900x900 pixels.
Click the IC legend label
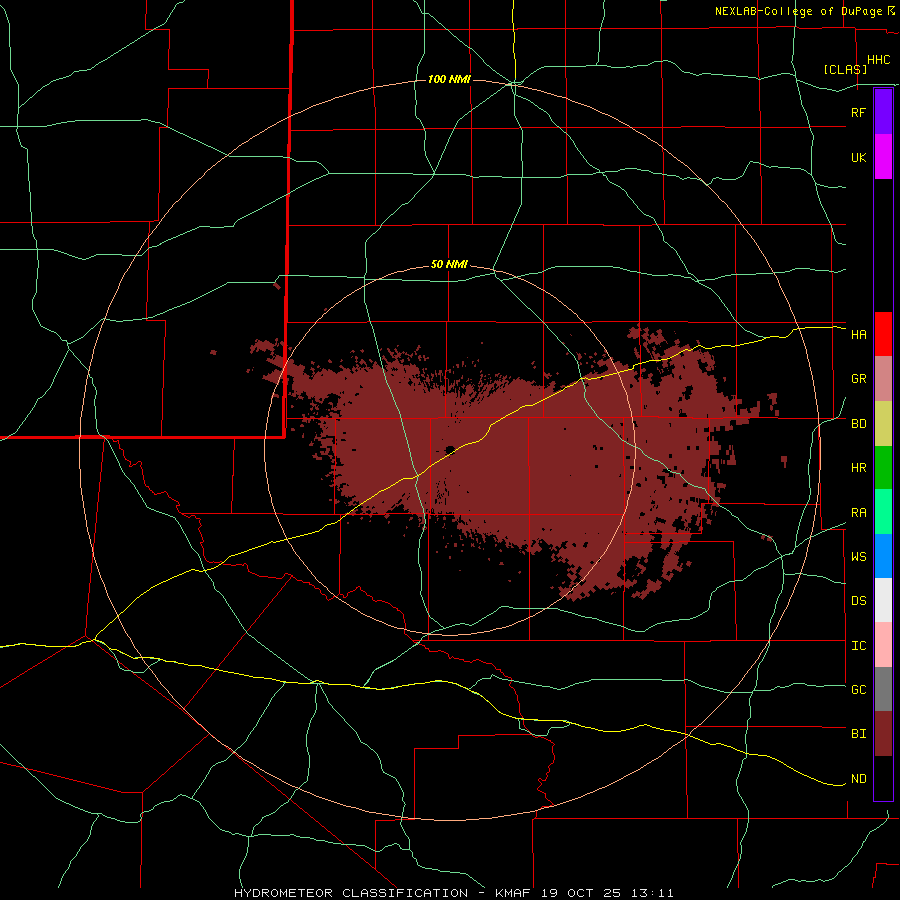click(x=858, y=646)
